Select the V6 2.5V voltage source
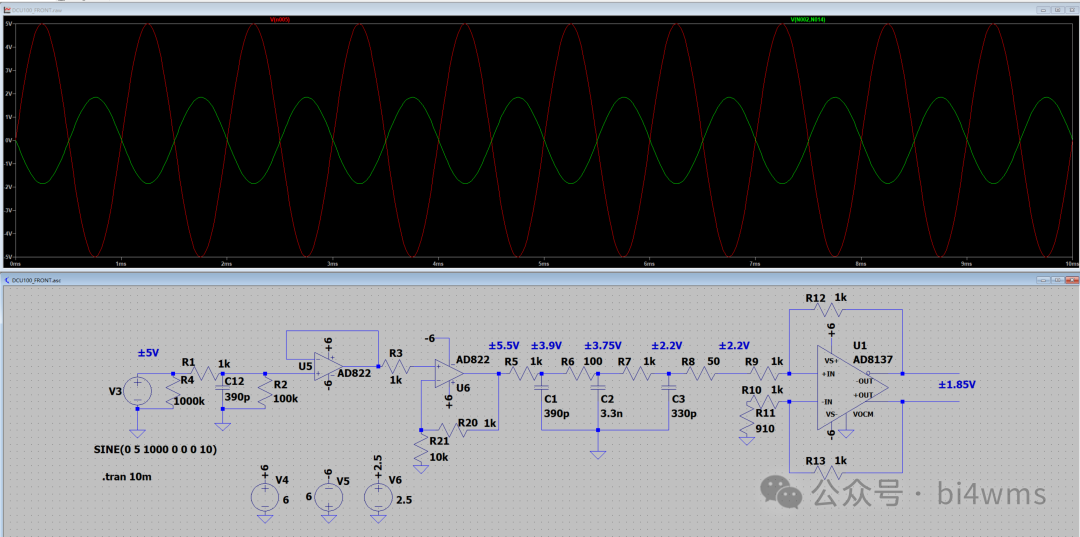1080x537 pixels. 378,497
